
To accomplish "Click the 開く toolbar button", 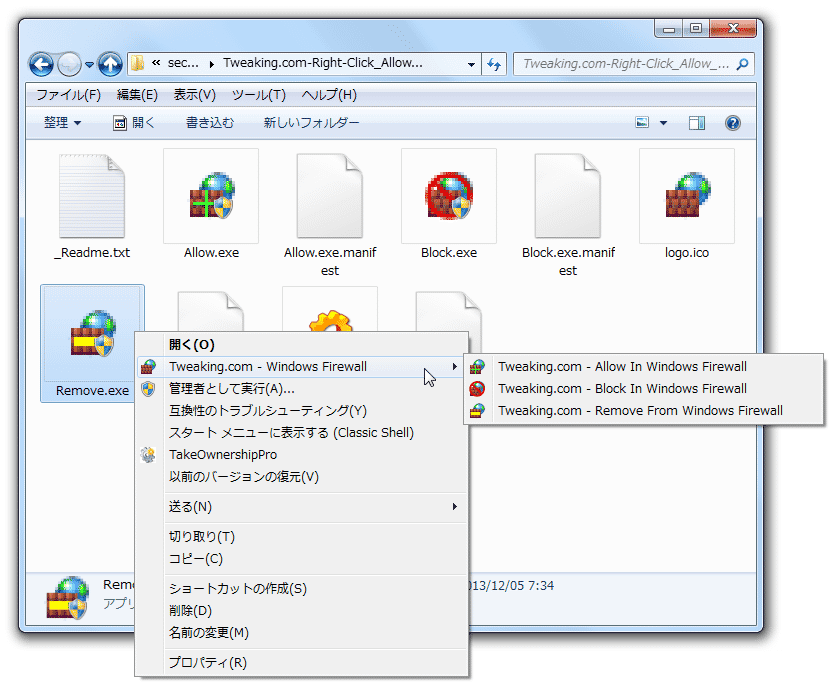I will [134, 123].
